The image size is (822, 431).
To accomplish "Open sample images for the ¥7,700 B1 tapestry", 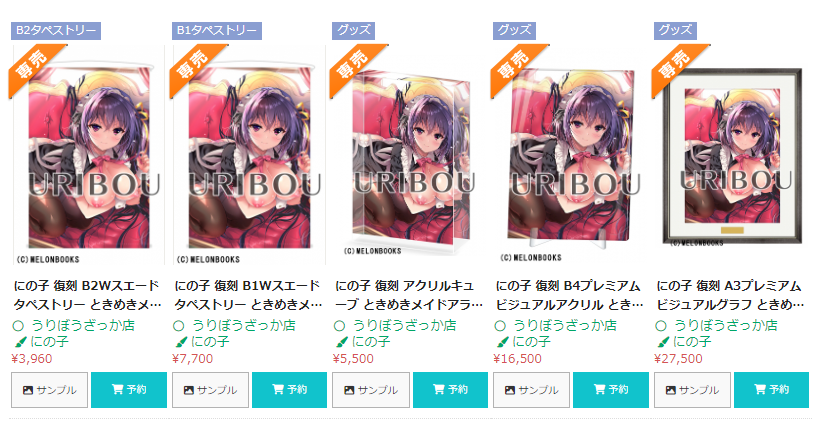I will click(210, 390).
